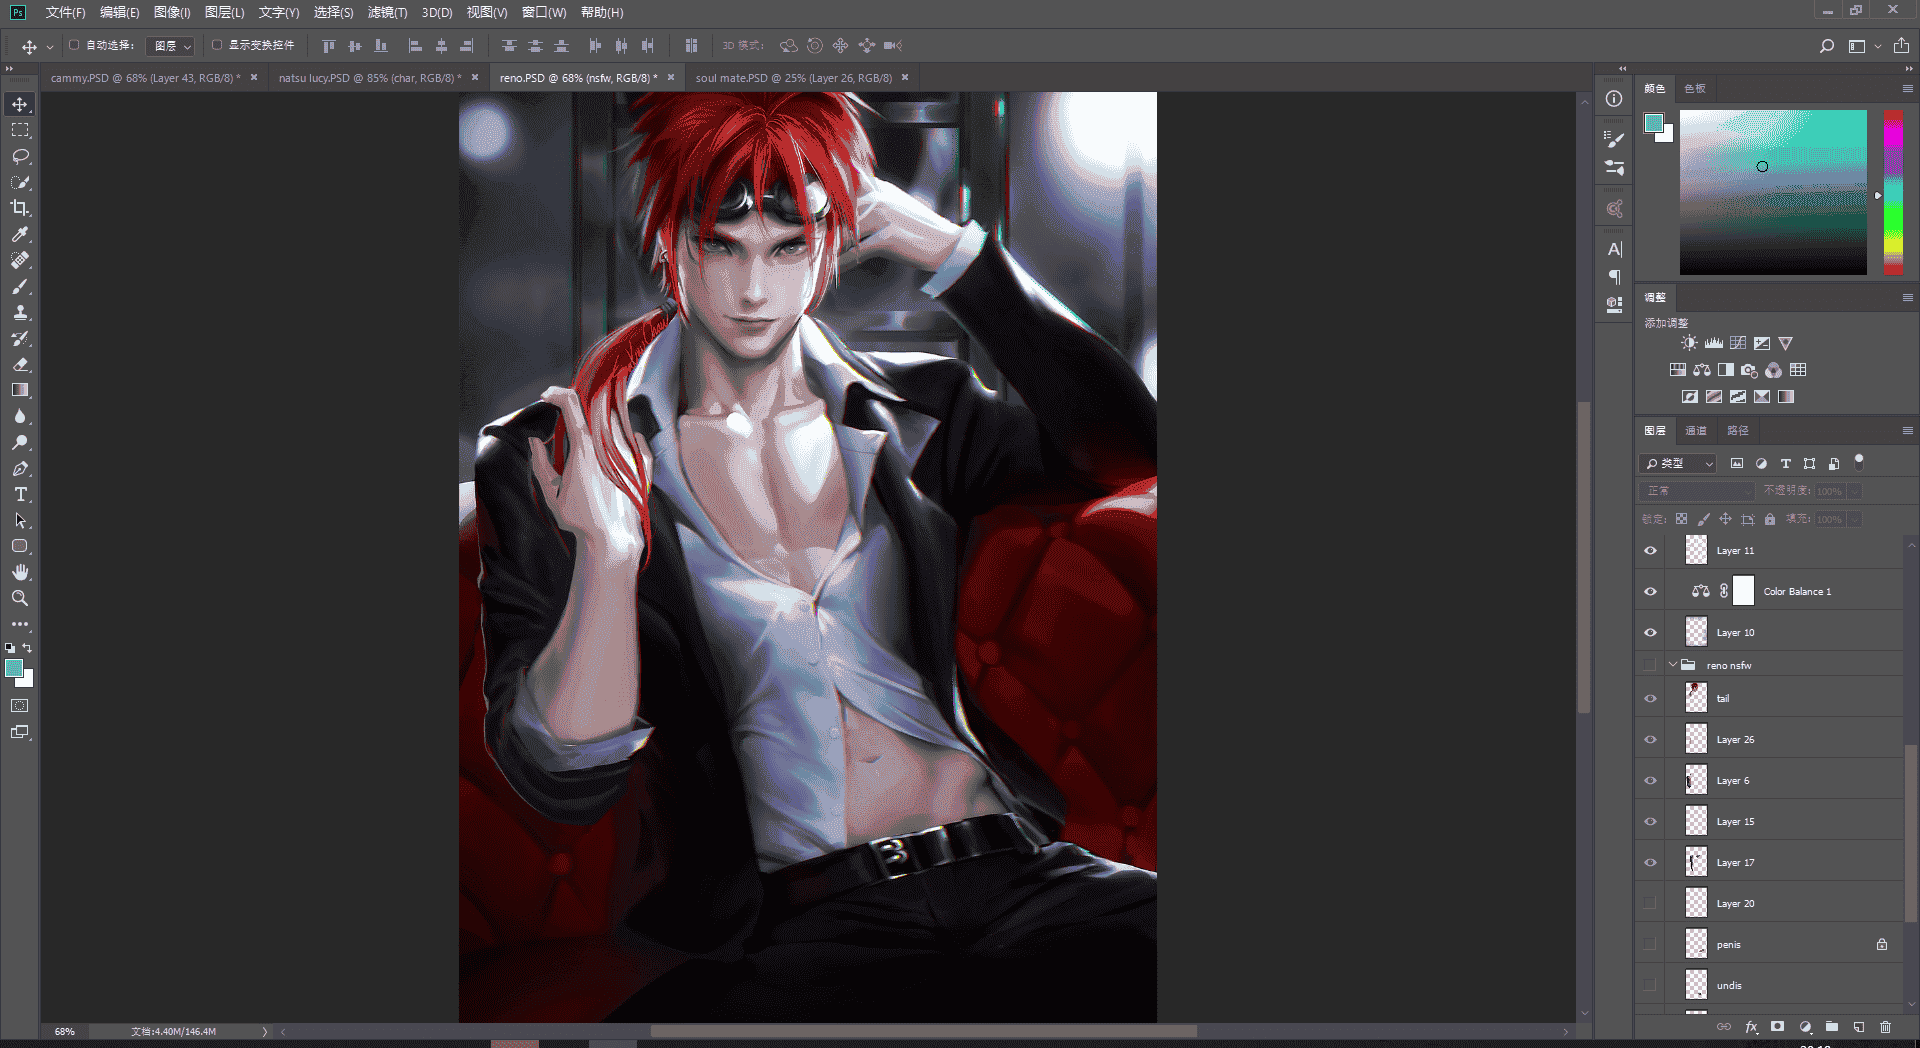Add layer style fx icon
The image size is (1920, 1048).
(1751, 1027)
